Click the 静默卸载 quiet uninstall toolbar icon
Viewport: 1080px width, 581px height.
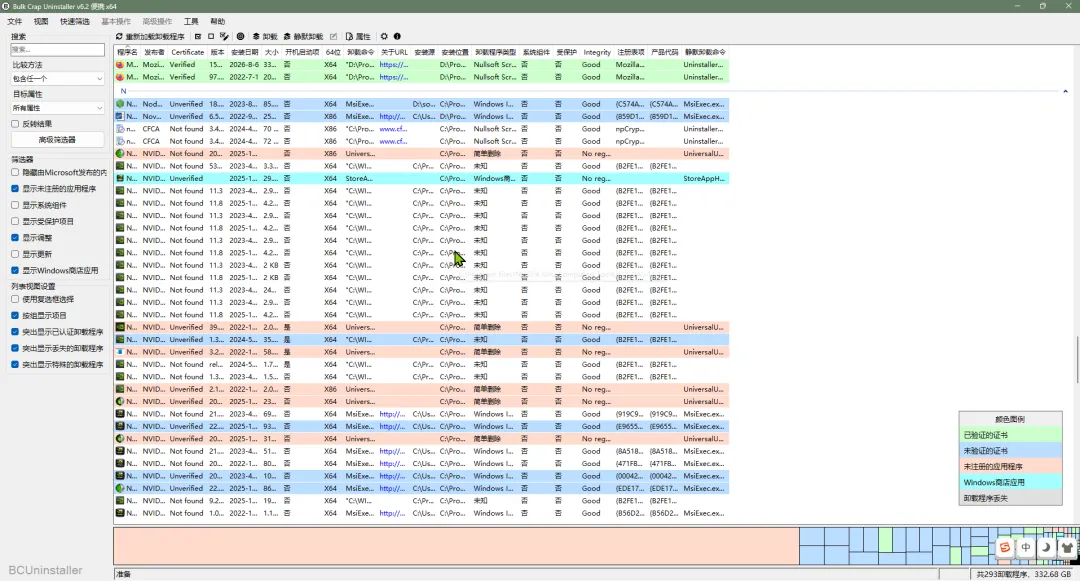[x=287, y=36]
